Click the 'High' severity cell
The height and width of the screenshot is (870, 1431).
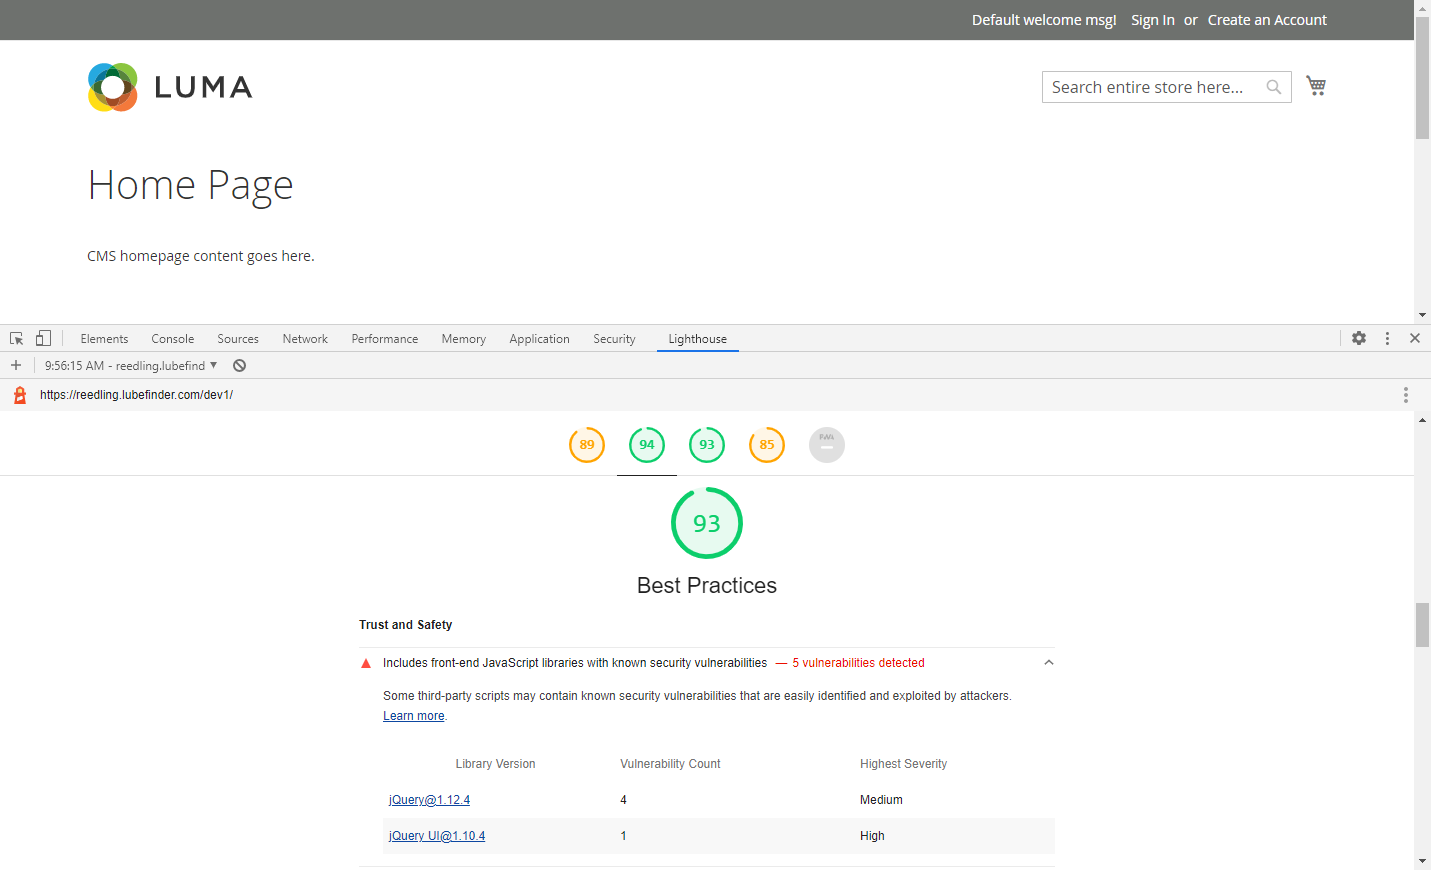tap(872, 836)
